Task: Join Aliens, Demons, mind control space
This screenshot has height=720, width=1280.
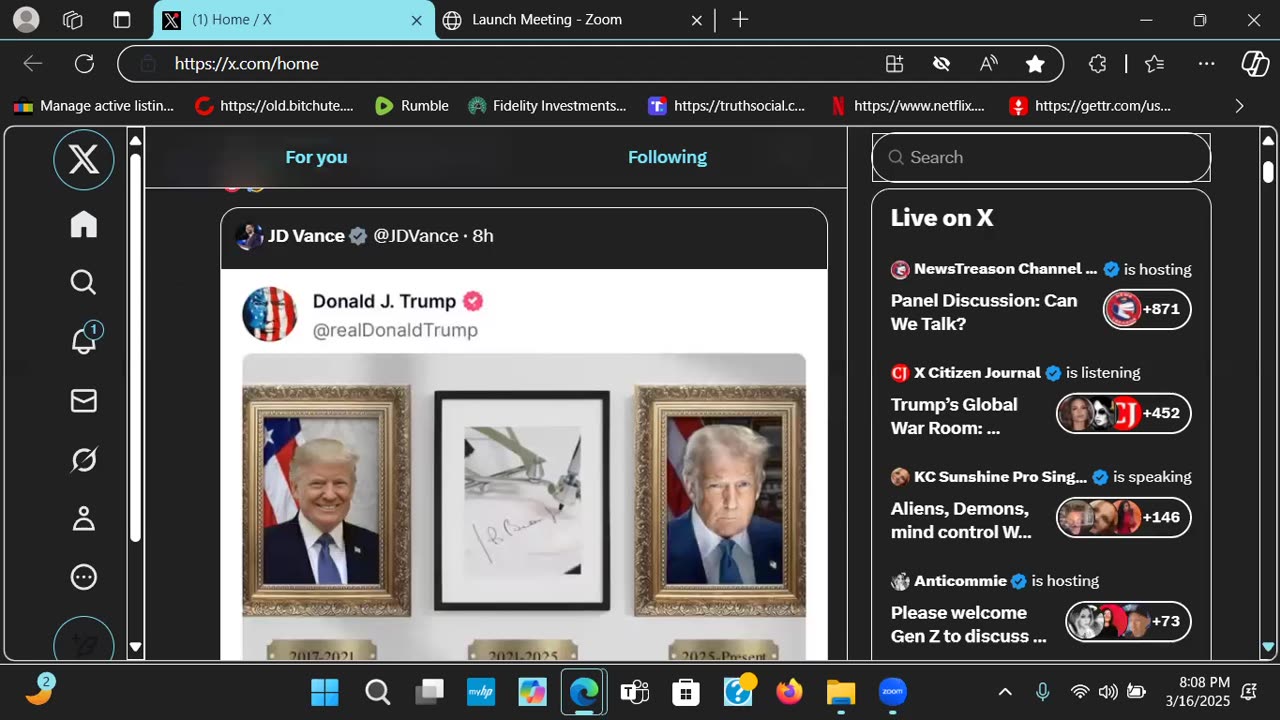Action: (x=961, y=520)
